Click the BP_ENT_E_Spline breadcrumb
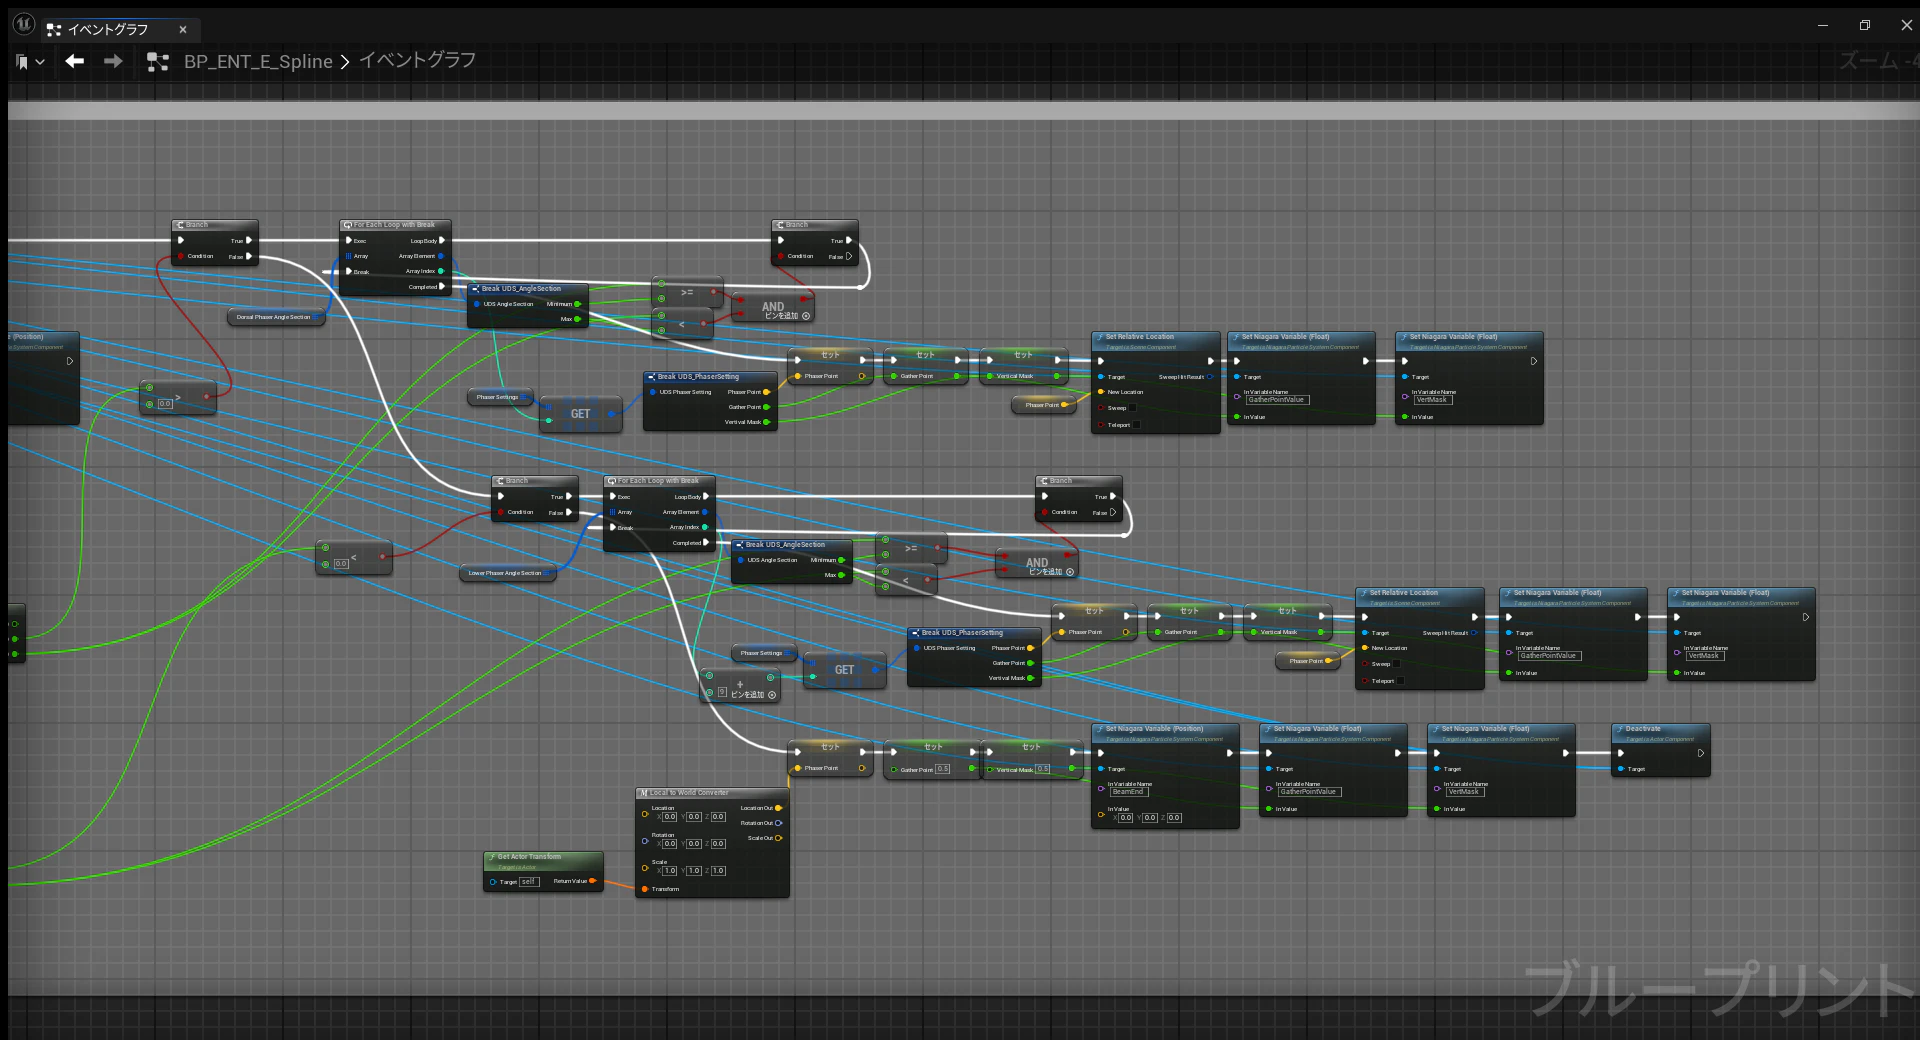 pos(258,62)
